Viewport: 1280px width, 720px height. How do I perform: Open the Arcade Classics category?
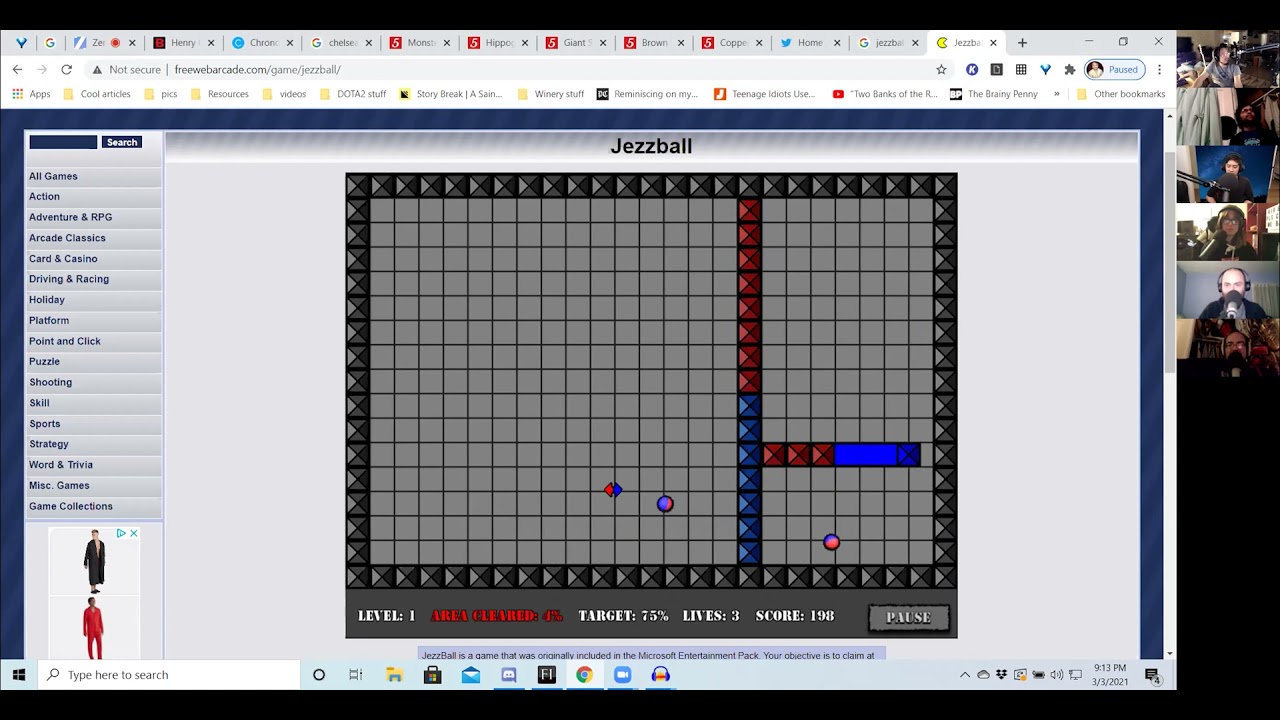click(x=94, y=238)
